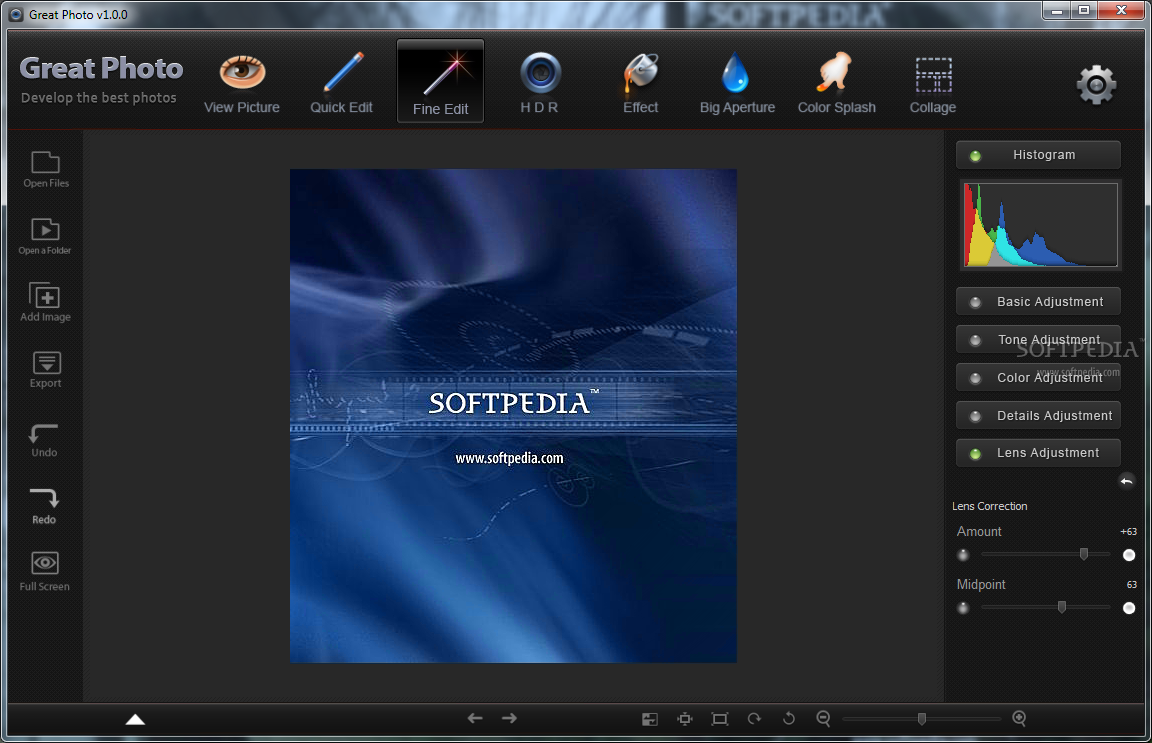This screenshot has width=1152, height=743.
Task: Click the zoom slider handle
Action: pos(921,719)
